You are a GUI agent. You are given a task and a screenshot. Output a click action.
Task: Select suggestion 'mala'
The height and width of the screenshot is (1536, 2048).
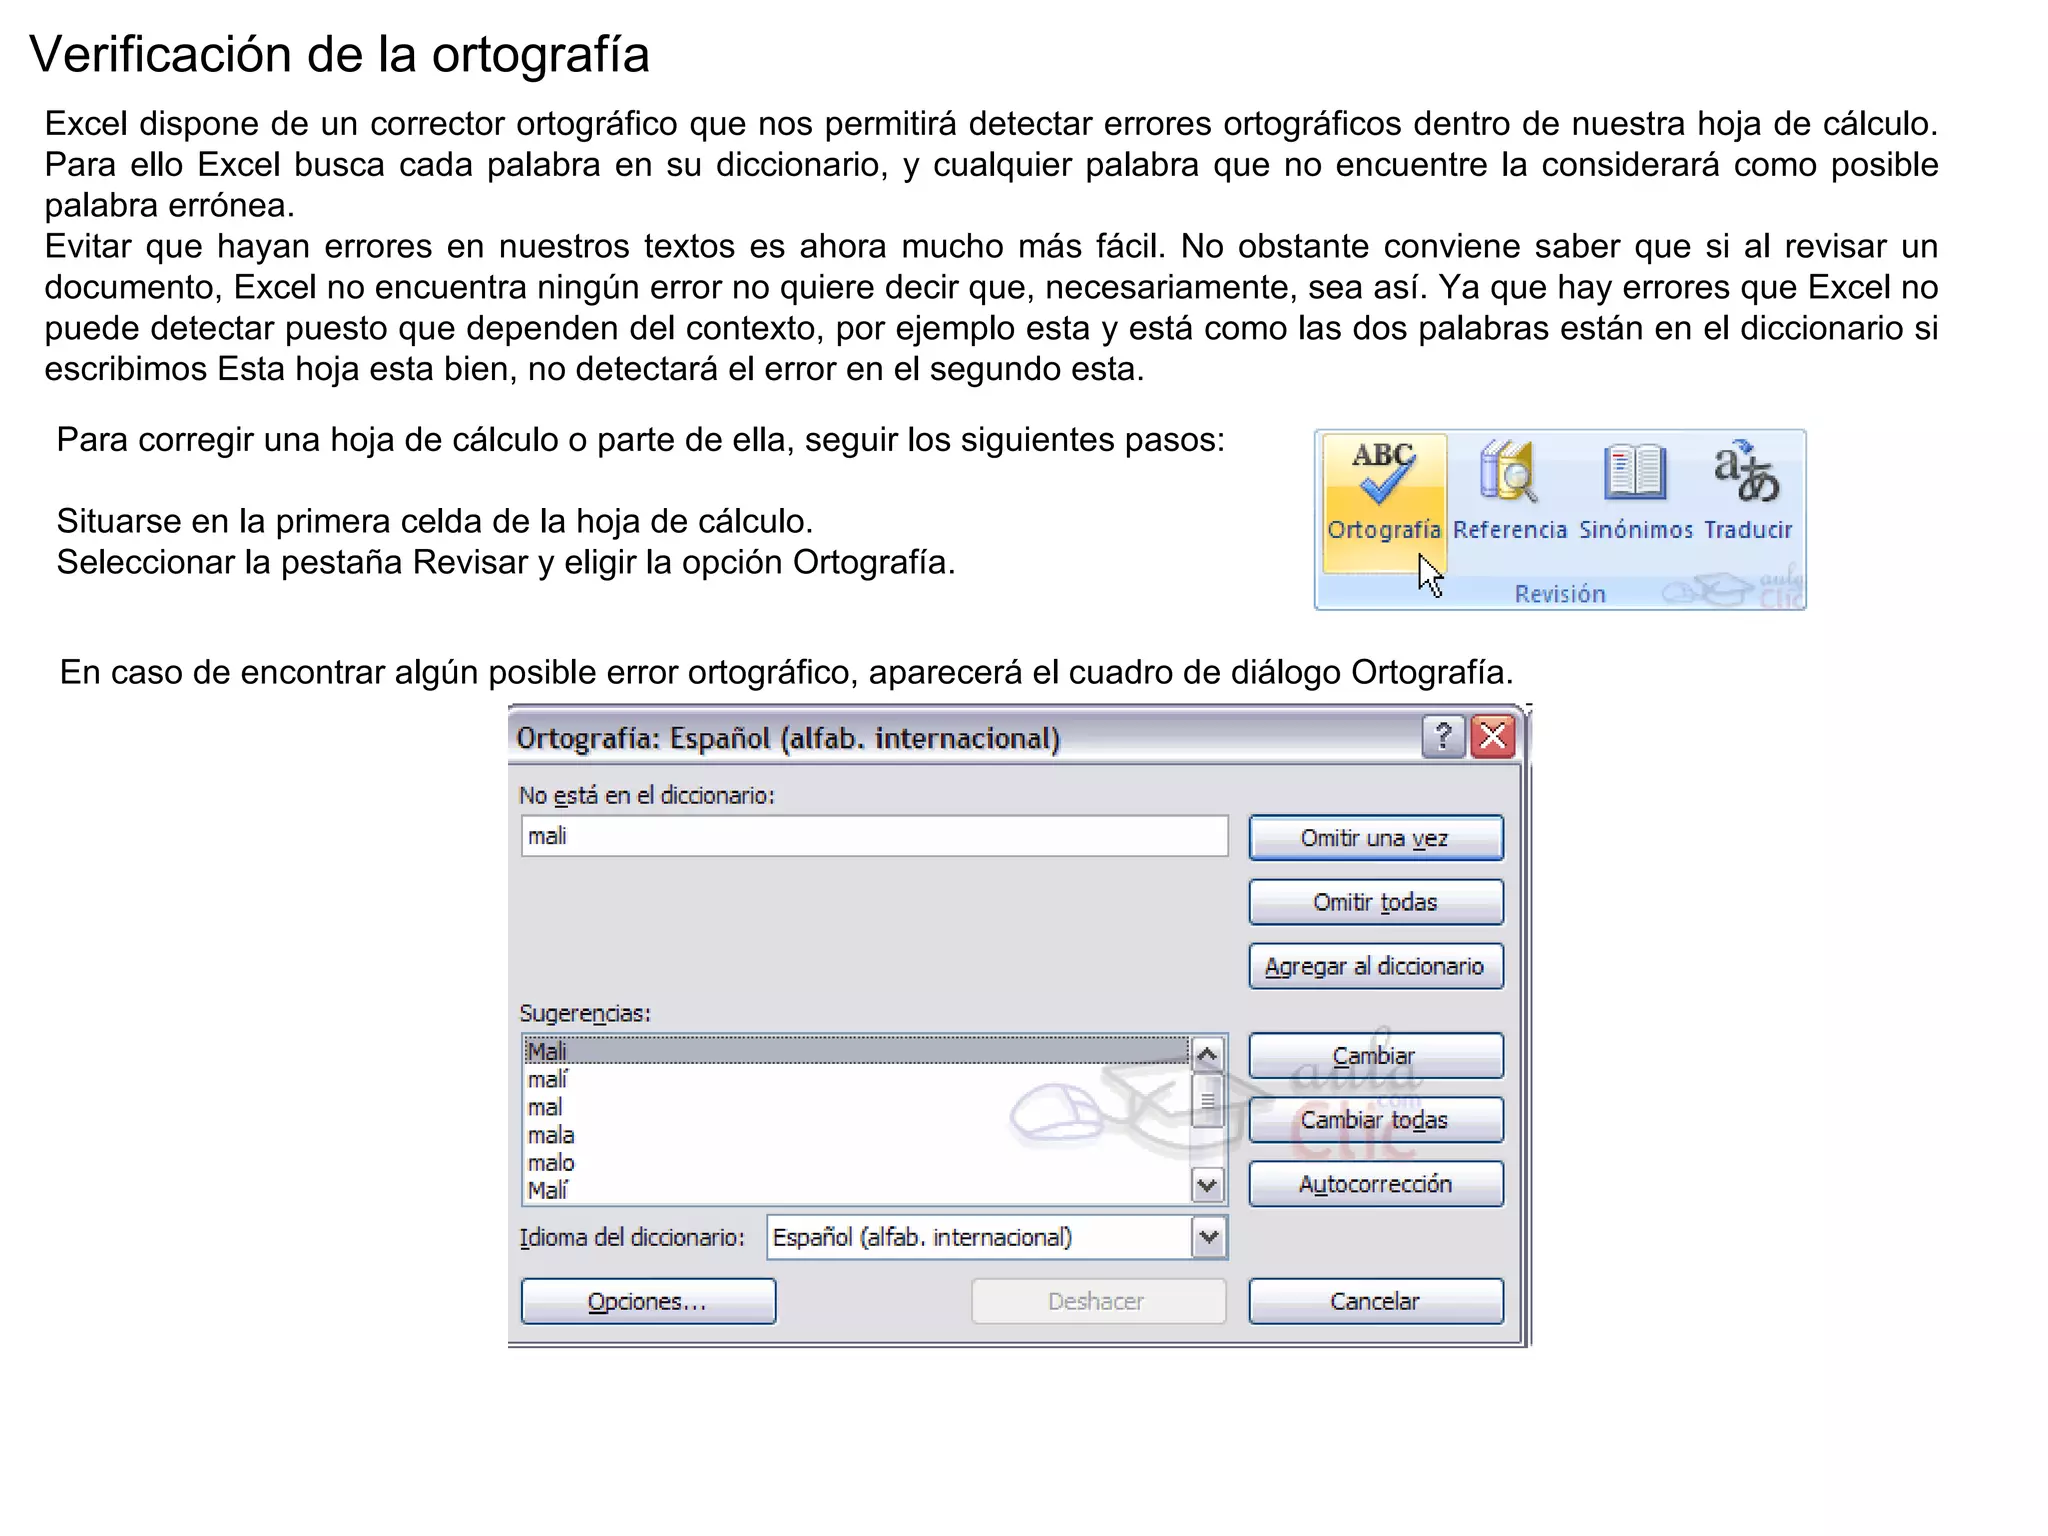[x=857, y=1135]
